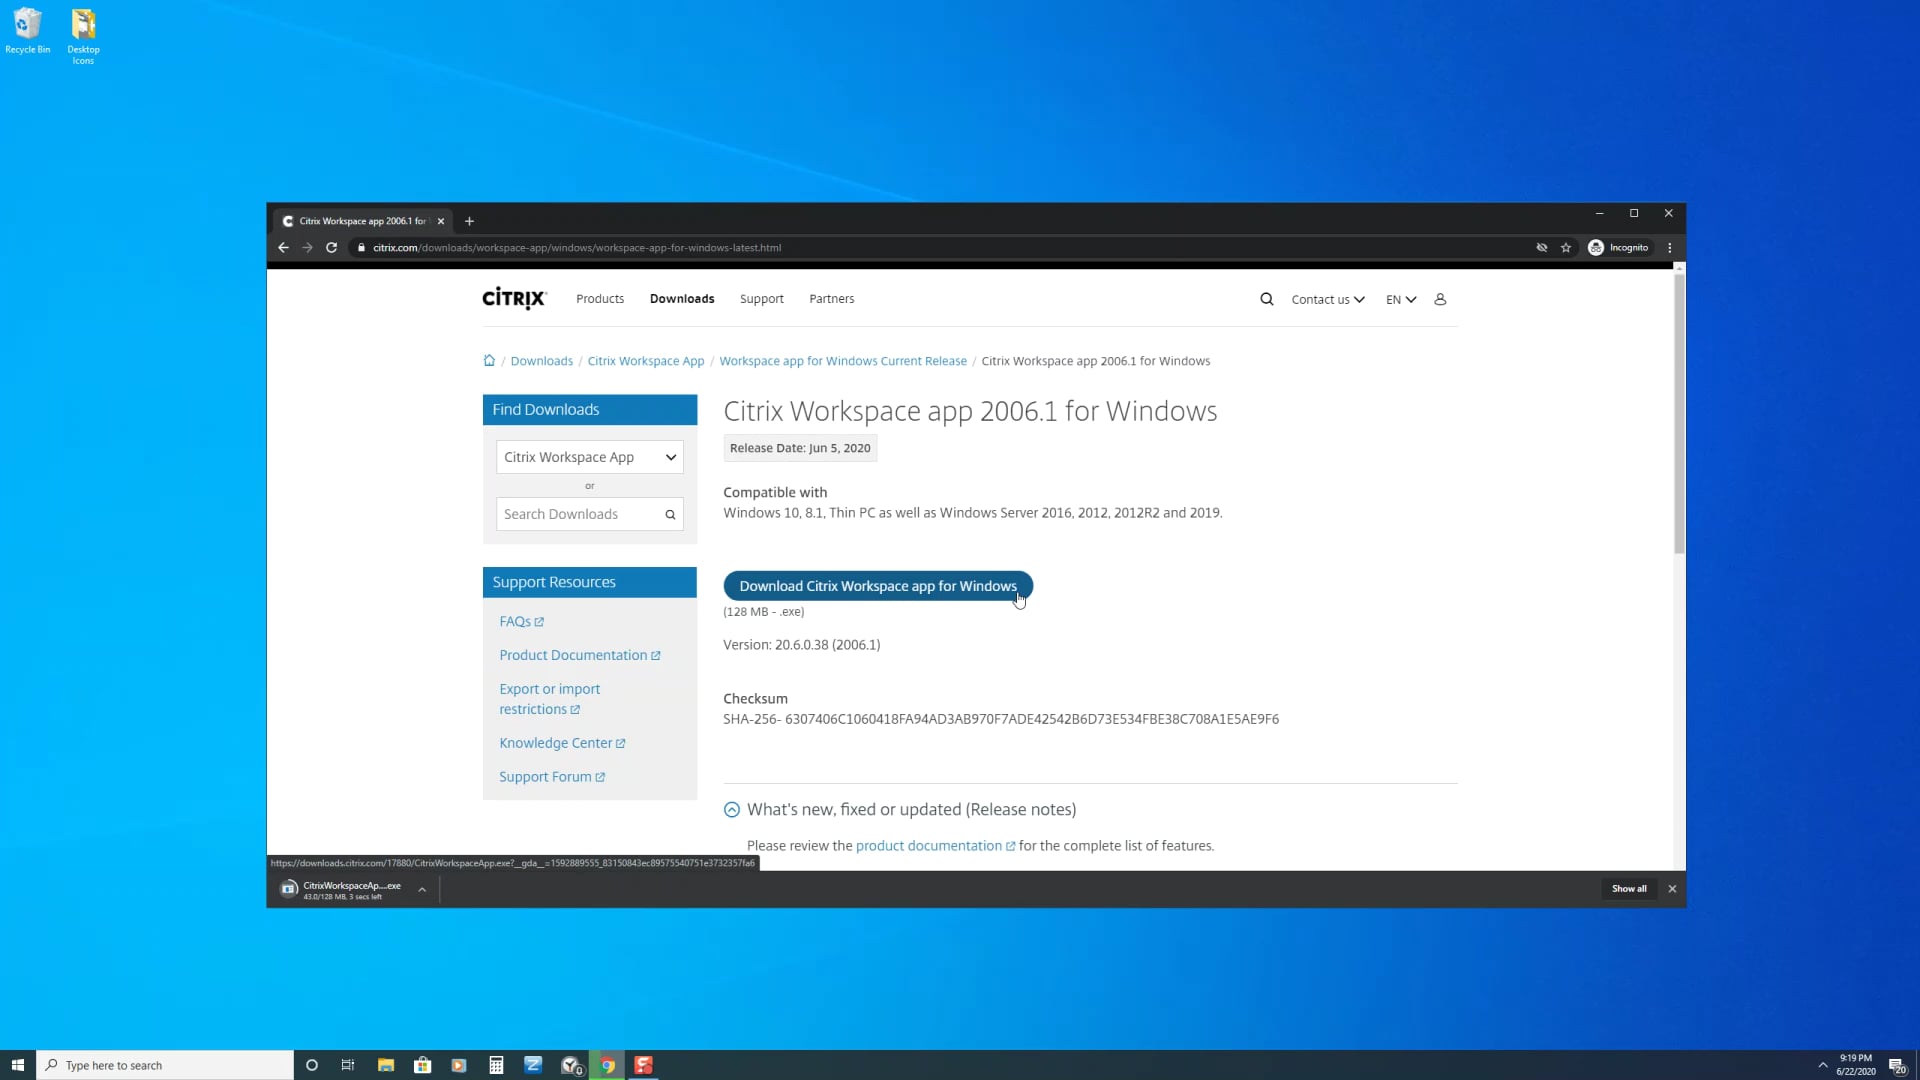The width and height of the screenshot is (1920, 1080).
Task: Reload the page in Chrome
Action: [331, 247]
